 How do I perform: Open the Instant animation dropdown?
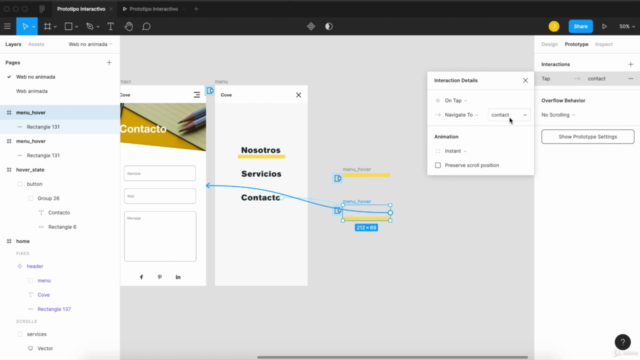click(456, 151)
